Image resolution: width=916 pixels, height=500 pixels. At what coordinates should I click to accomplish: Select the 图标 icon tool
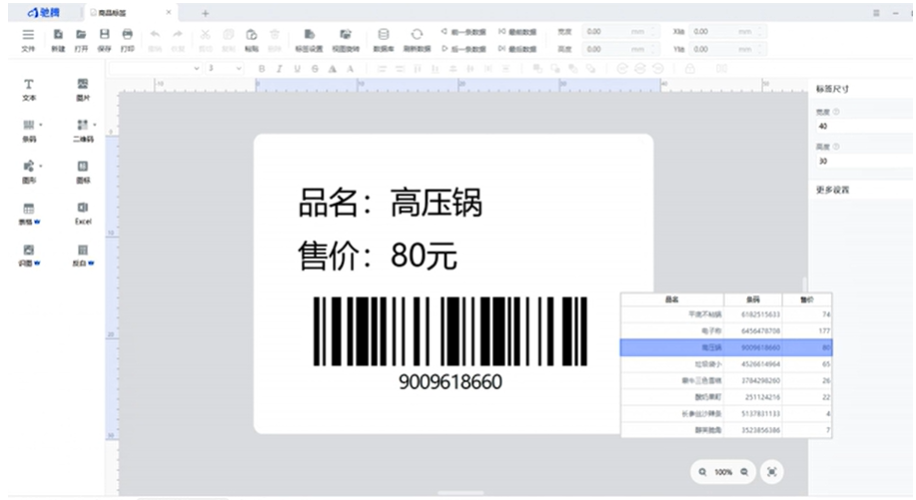pyautogui.click(x=83, y=172)
